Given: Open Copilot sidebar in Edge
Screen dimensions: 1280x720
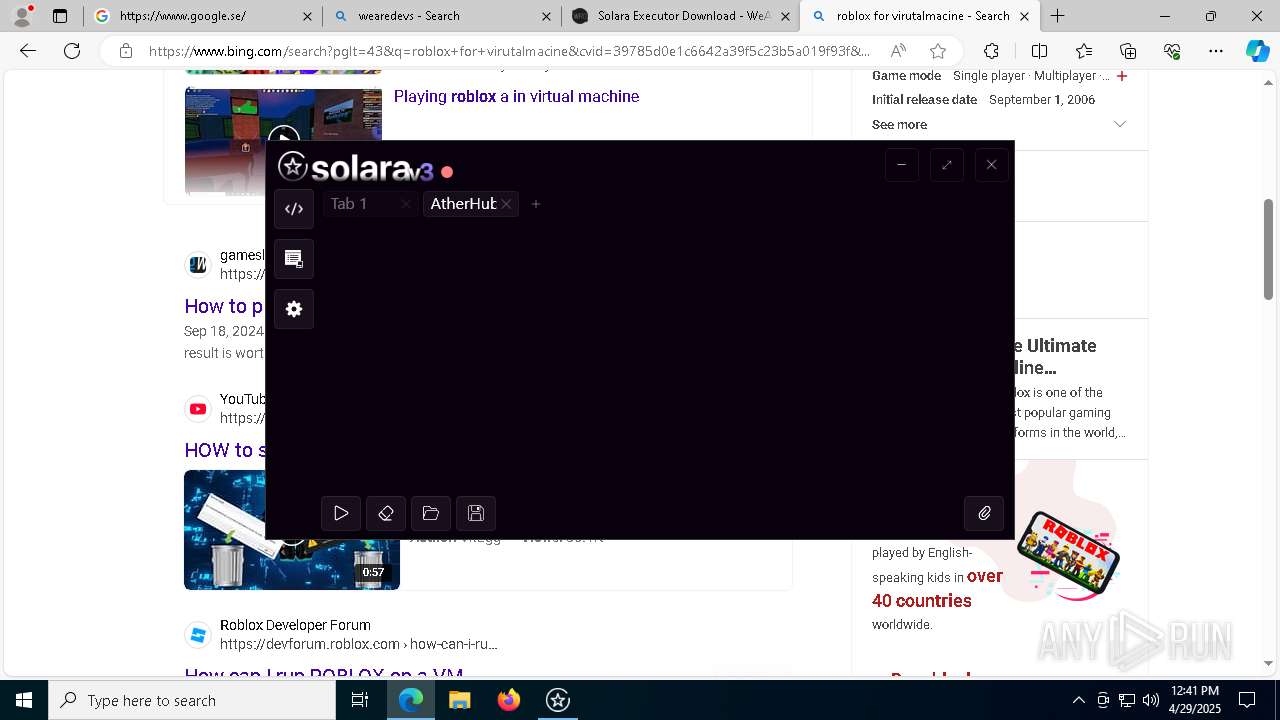Looking at the screenshot, I should (x=1257, y=51).
